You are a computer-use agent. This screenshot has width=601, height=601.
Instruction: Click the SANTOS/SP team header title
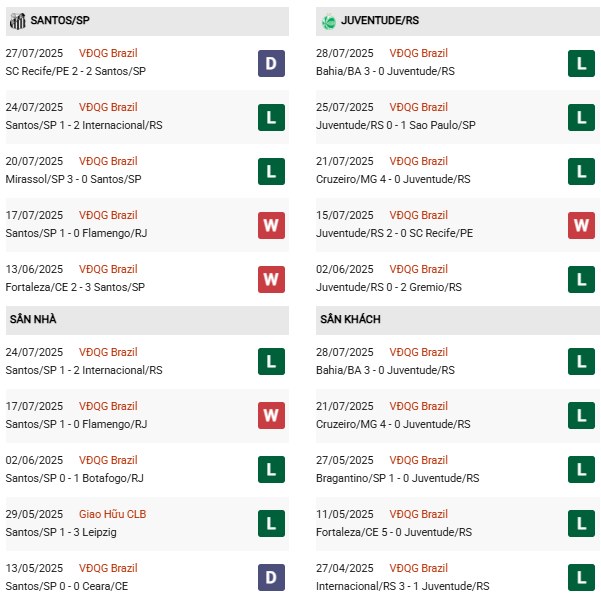click(x=58, y=20)
